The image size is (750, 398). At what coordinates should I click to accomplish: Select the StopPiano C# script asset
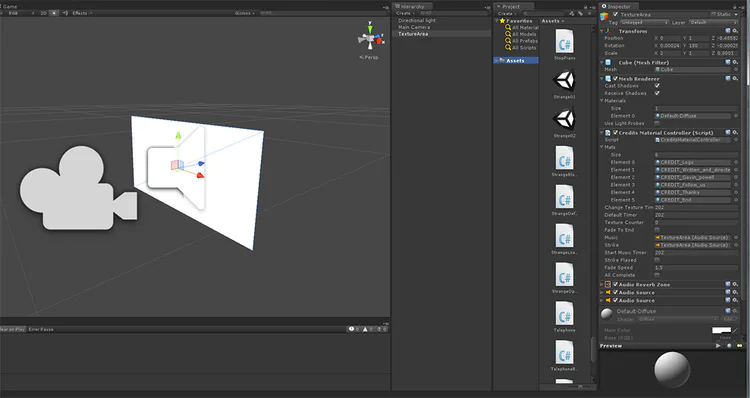[564, 44]
